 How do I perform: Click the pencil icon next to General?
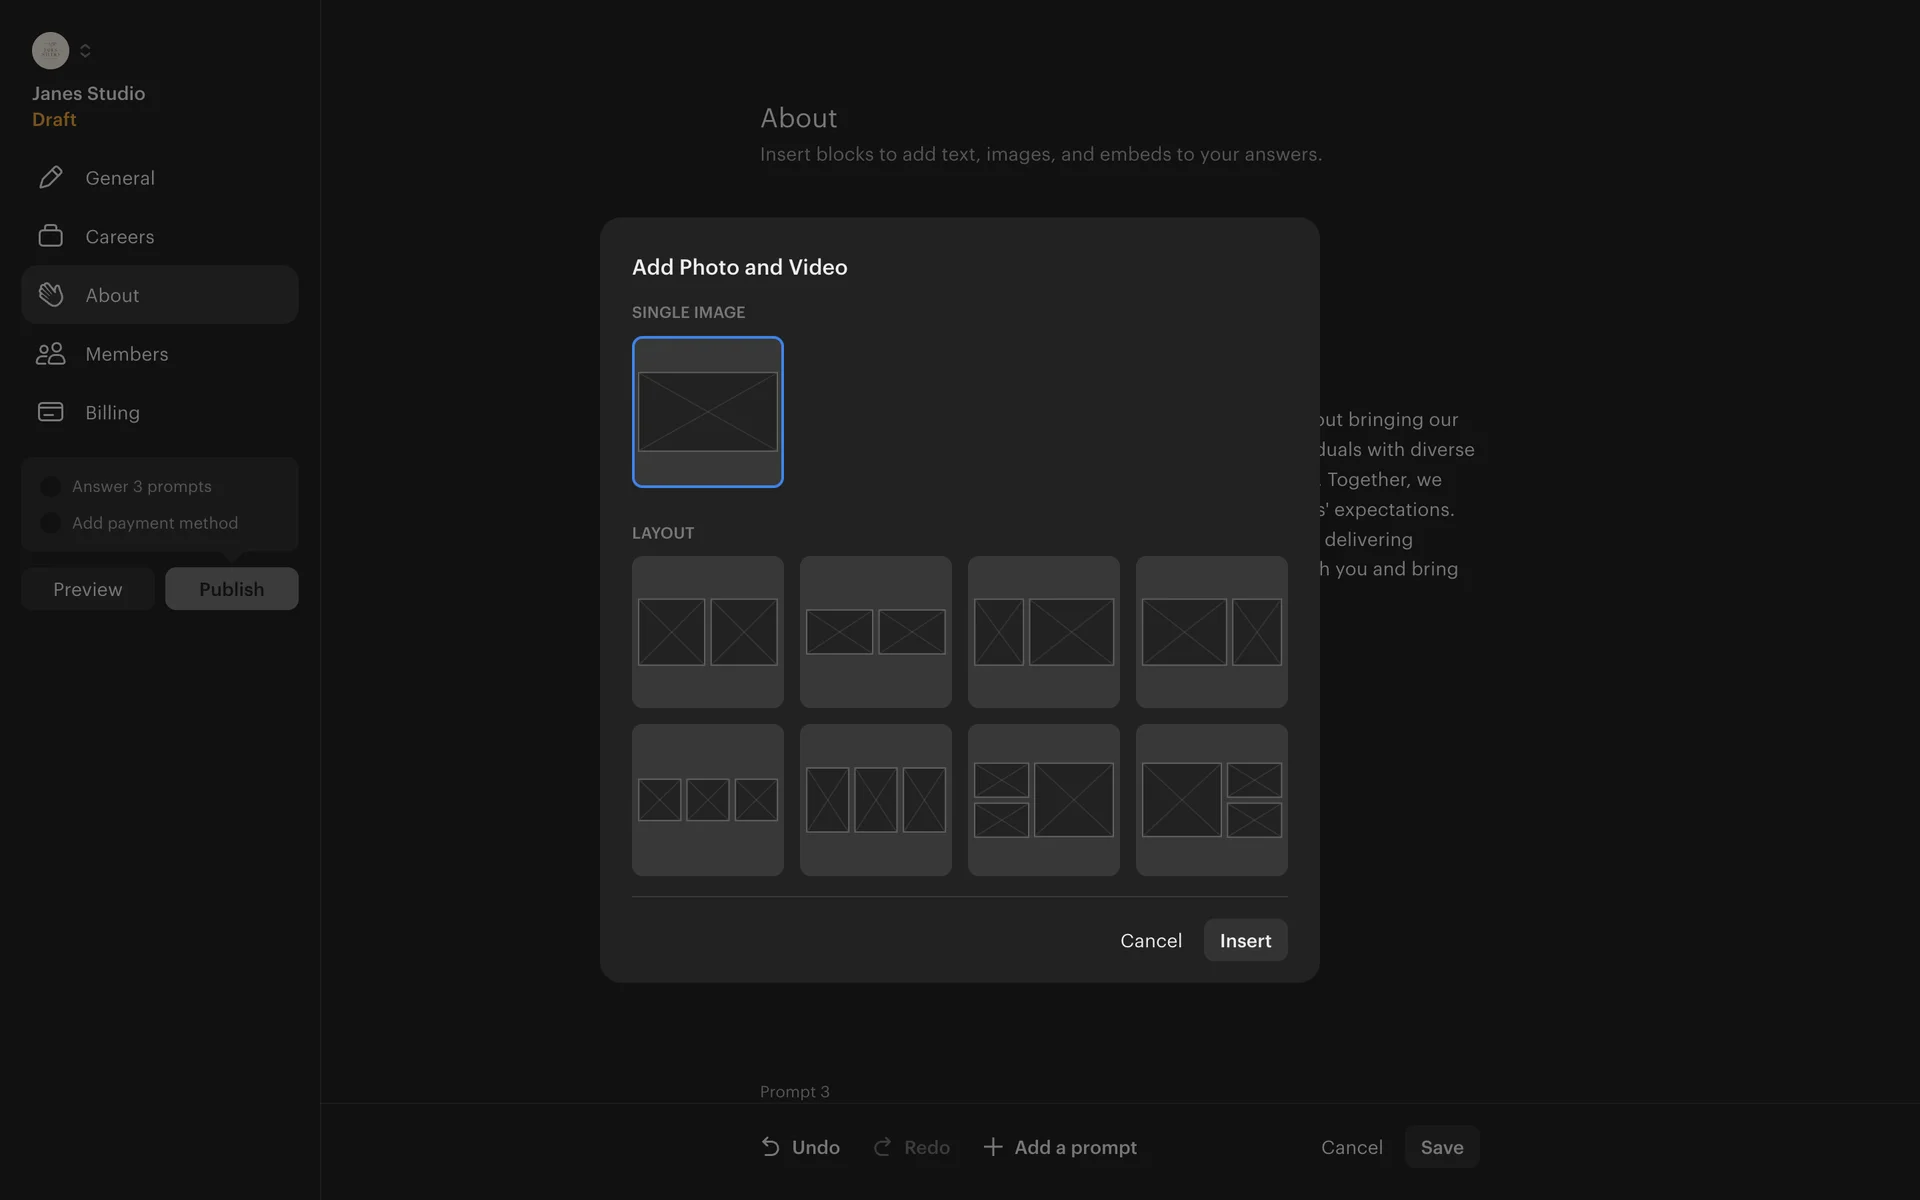pyautogui.click(x=50, y=177)
